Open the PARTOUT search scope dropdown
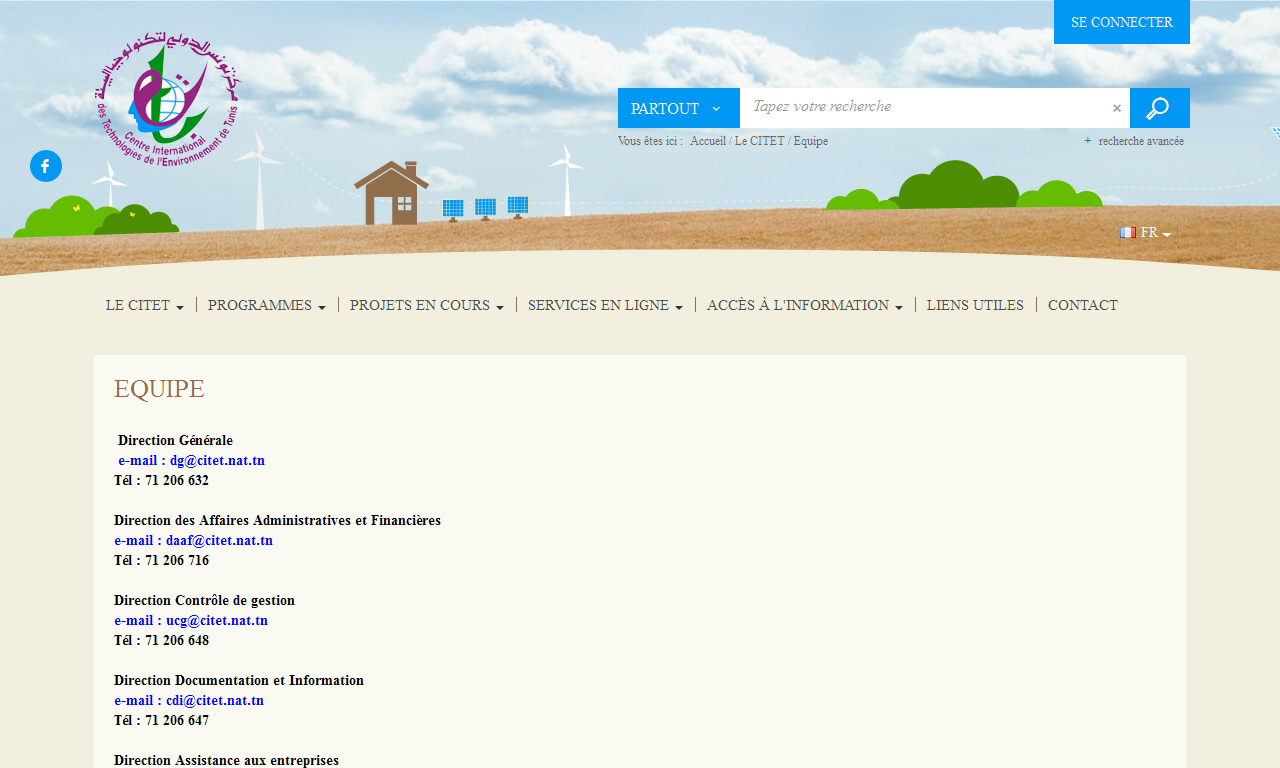Viewport: 1280px width, 768px height. (679, 108)
